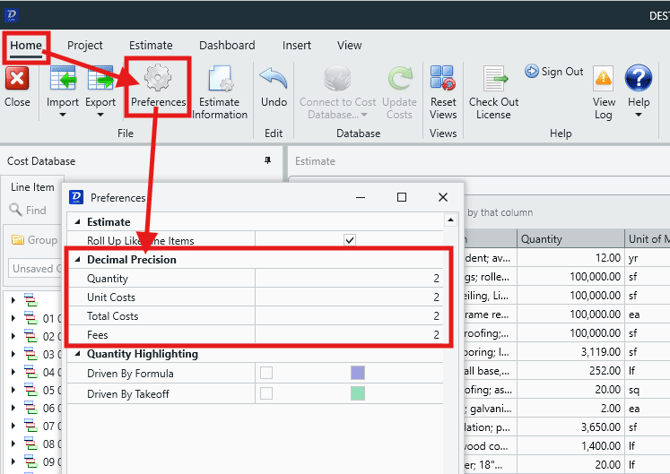Pick Driven By Formula purple color swatch
Viewport: 670px width, 474px height.
(x=358, y=373)
